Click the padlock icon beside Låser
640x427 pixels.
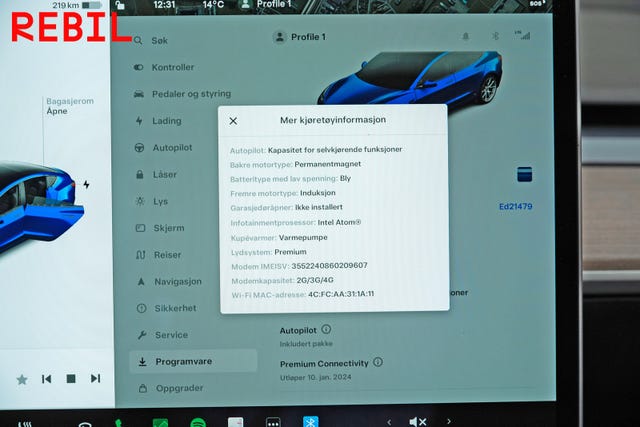(x=140, y=175)
